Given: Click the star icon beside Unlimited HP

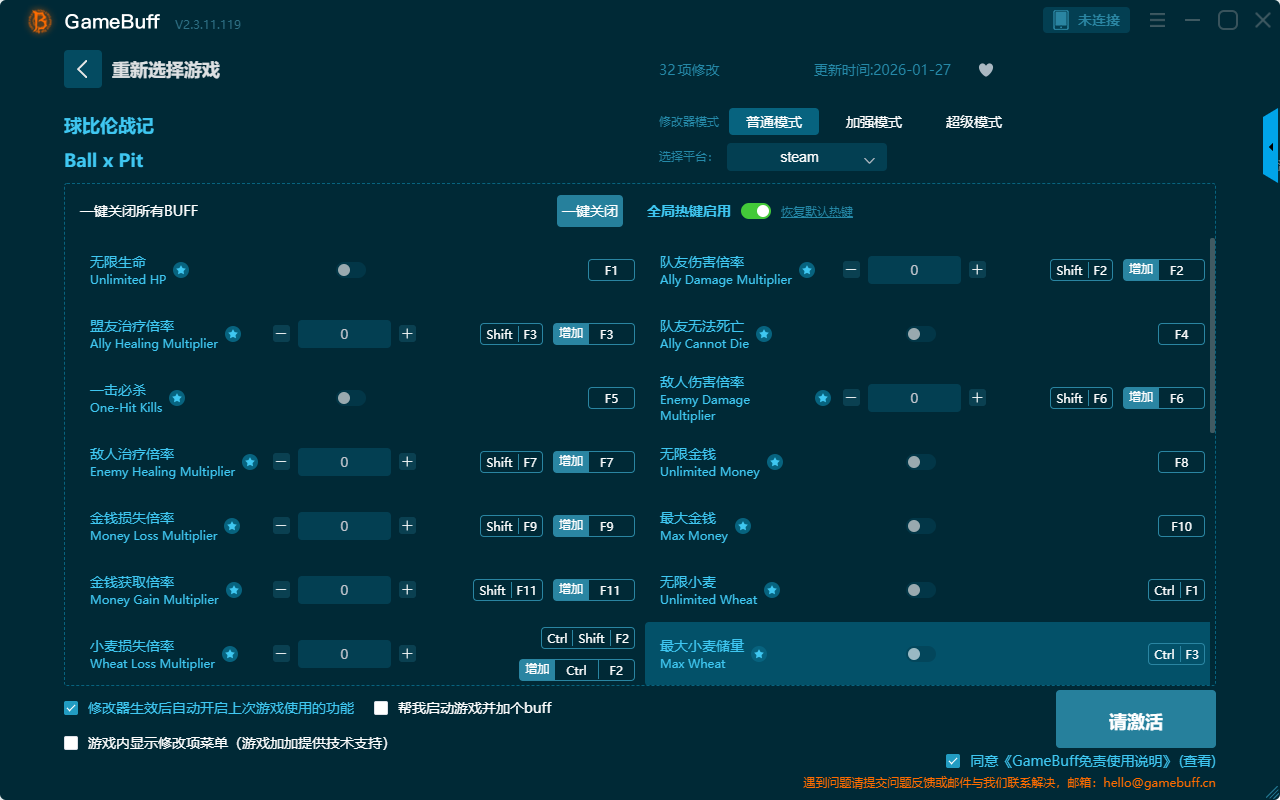Looking at the screenshot, I should tap(181, 270).
